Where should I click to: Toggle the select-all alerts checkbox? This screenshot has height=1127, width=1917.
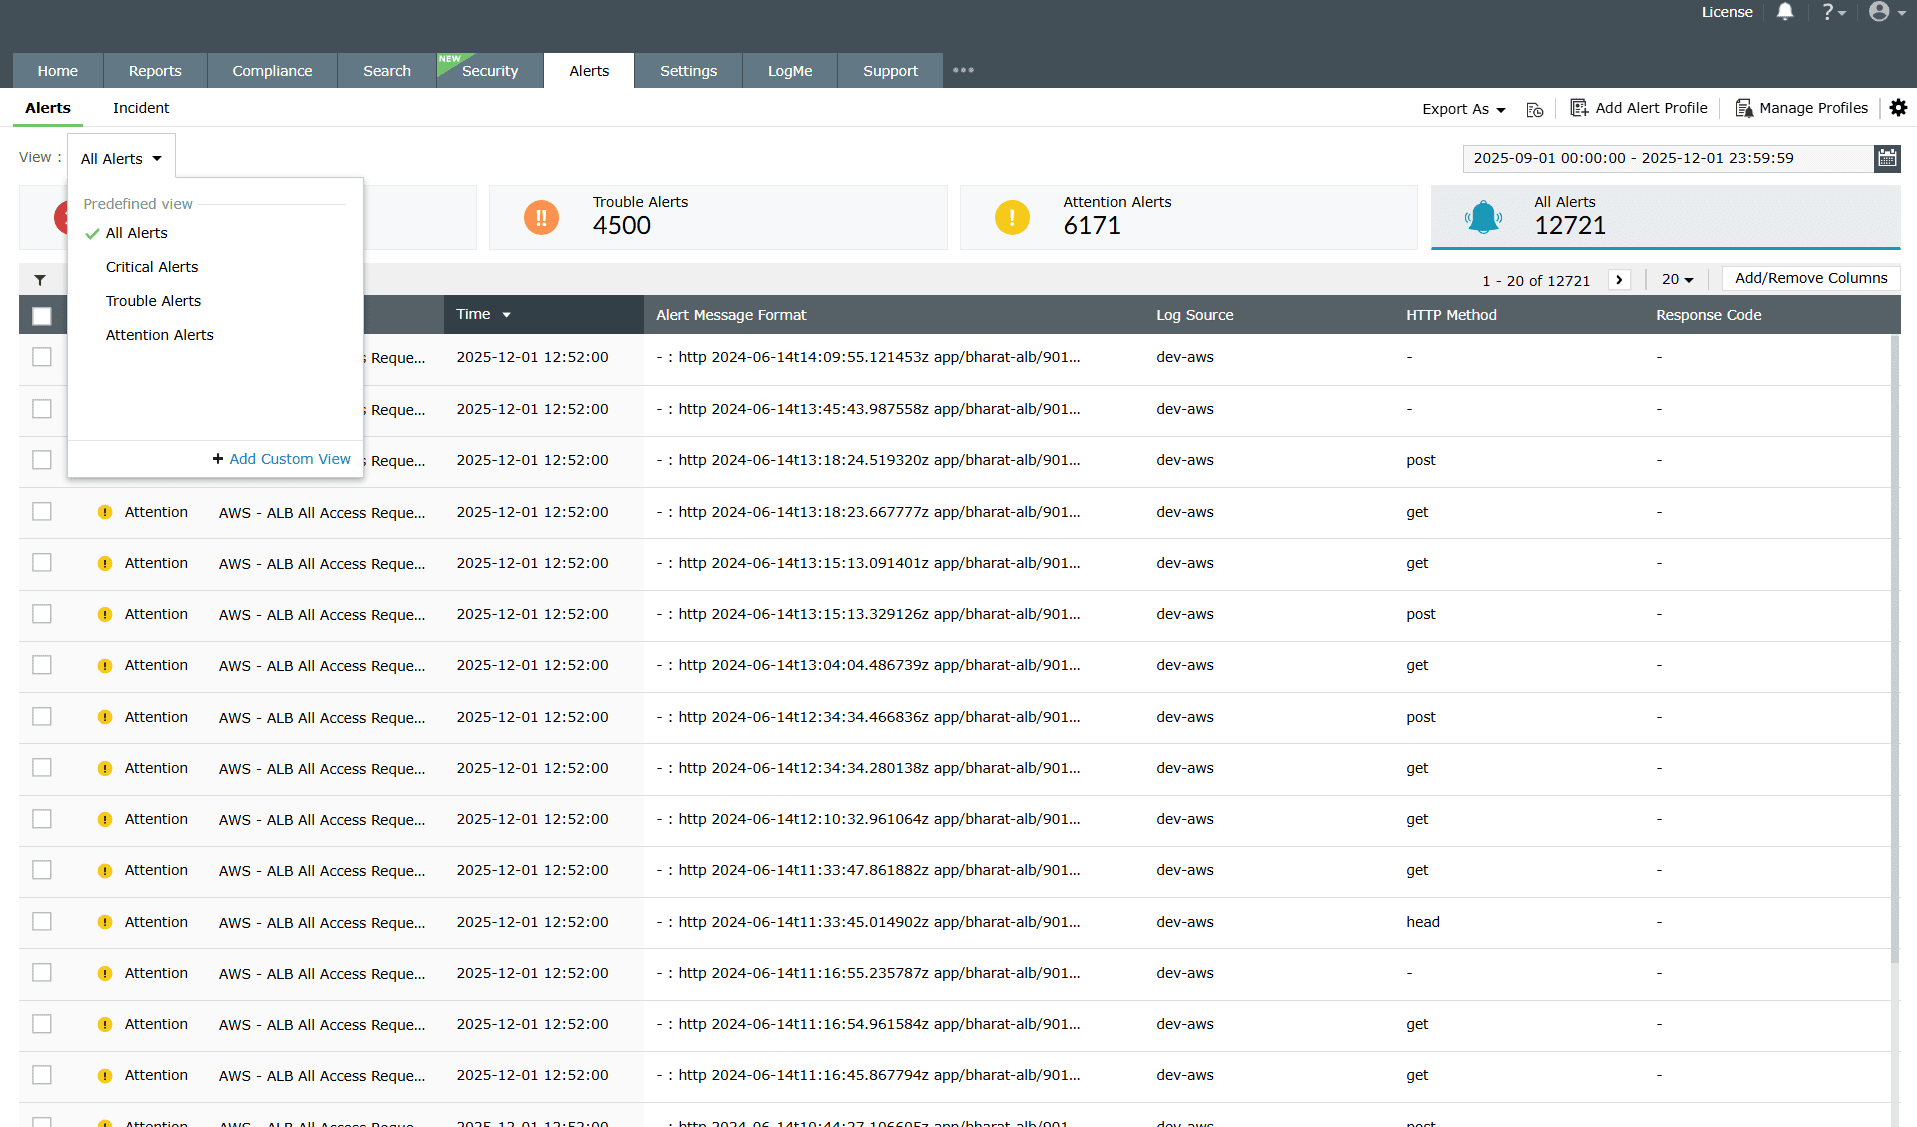pos(41,315)
